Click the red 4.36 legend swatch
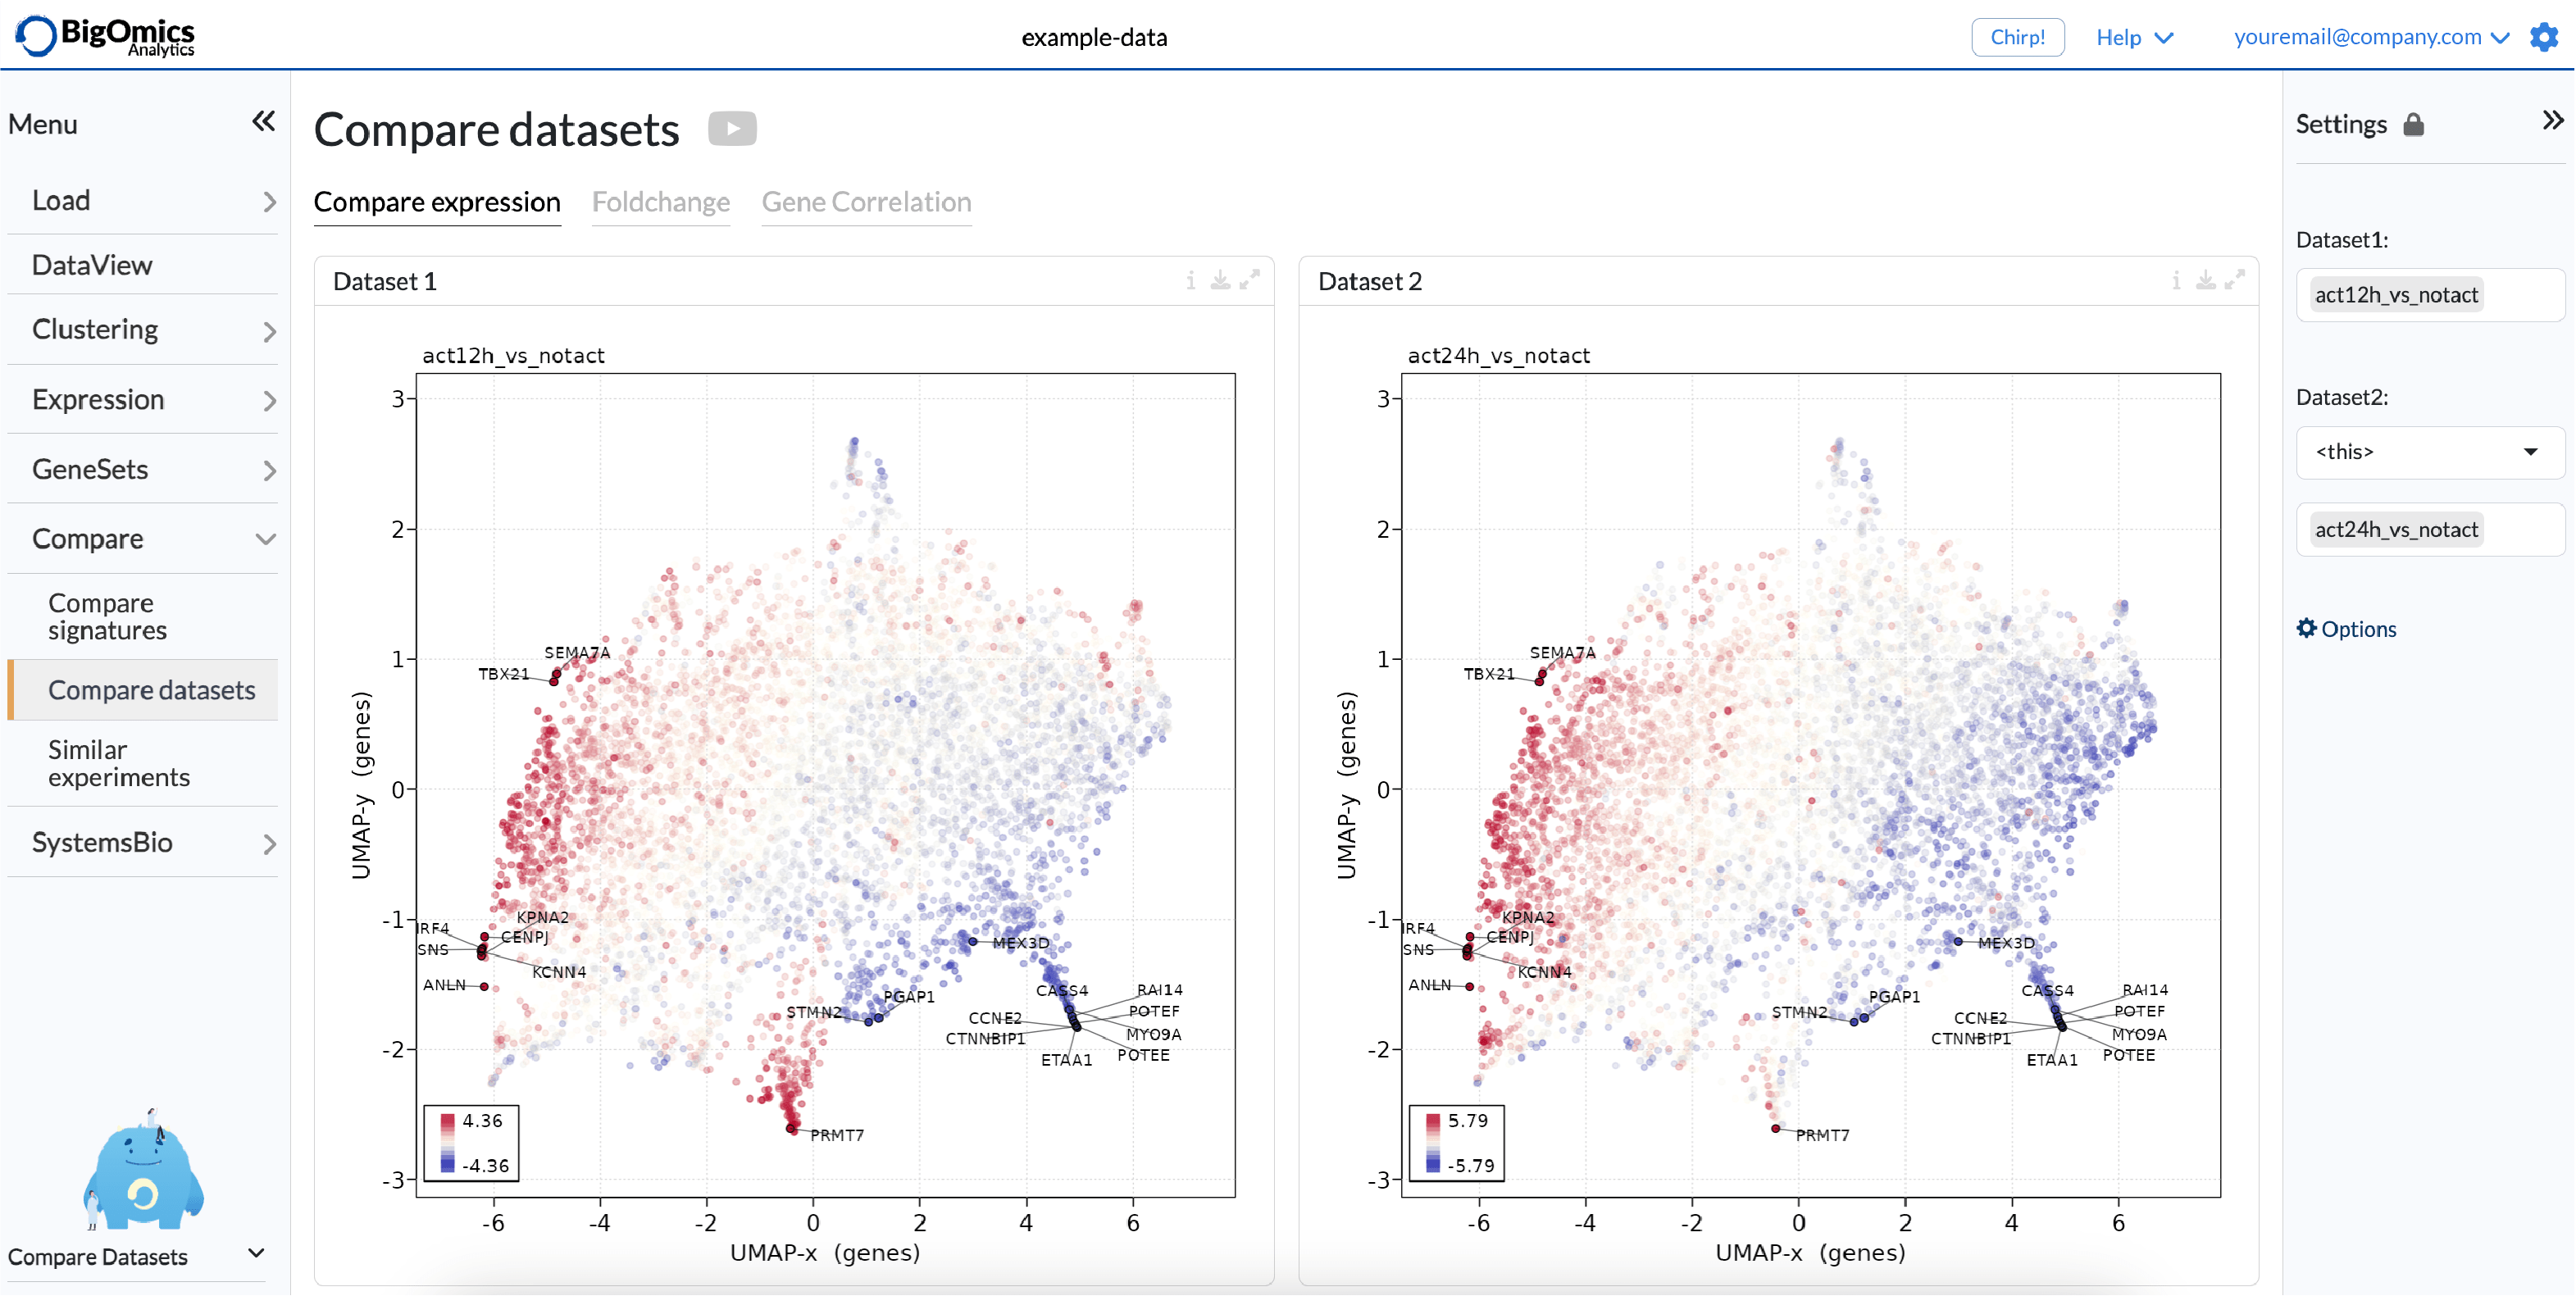This screenshot has width=2576, height=1296. pos(447,1121)
